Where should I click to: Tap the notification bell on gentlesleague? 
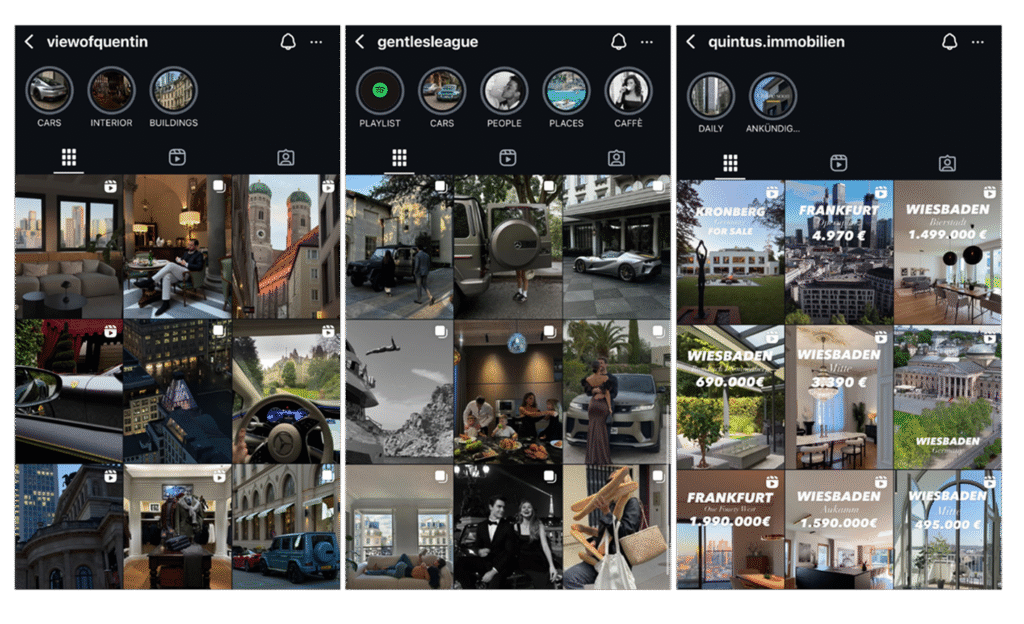tap(618, 42)
